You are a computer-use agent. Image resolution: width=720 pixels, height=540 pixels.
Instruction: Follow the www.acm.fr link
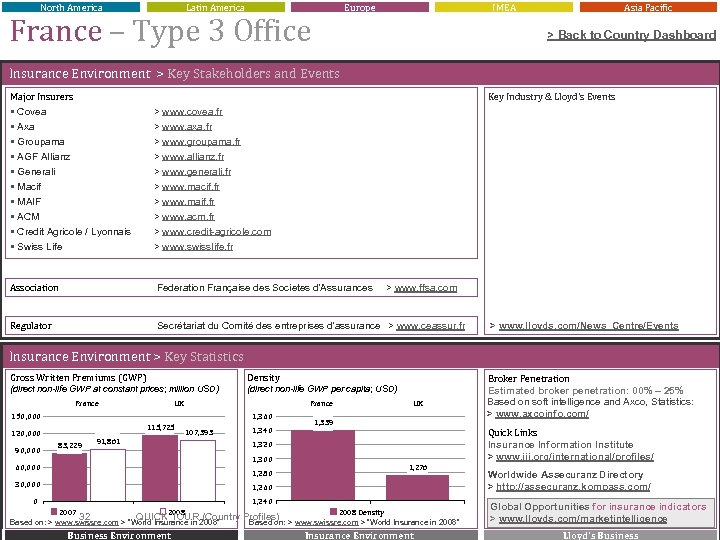pos(188,217)
